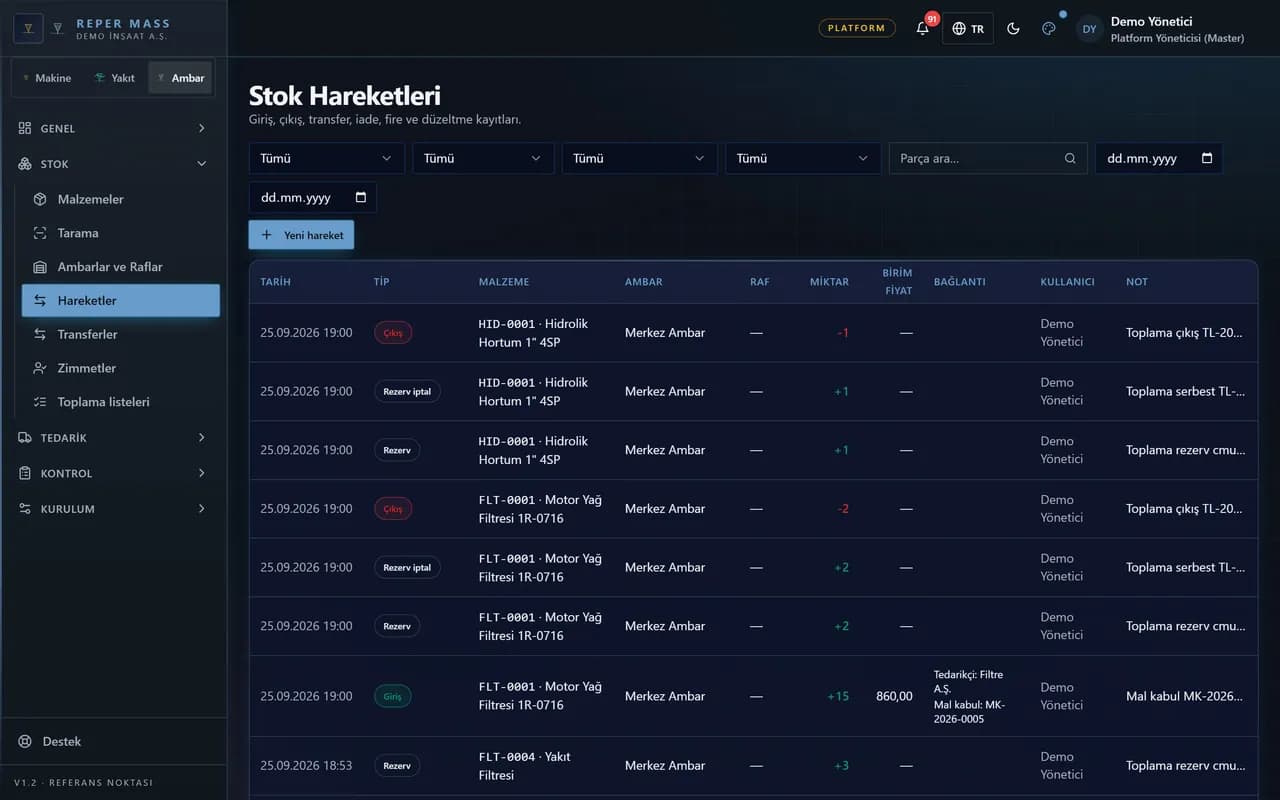
Task: Open the second Tümü filter dropdown
Action: pyautogui.click(x=483, y=158)
